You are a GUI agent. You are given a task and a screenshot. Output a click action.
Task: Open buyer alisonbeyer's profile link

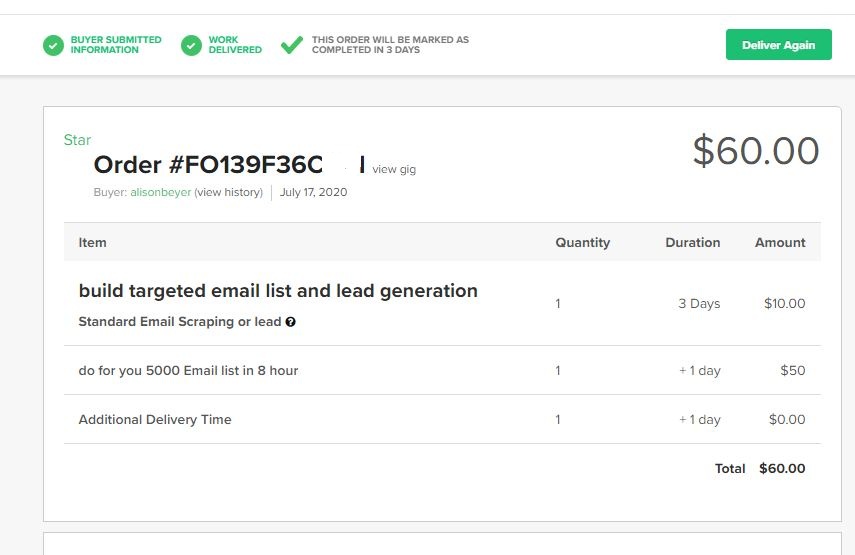point(161,192)
